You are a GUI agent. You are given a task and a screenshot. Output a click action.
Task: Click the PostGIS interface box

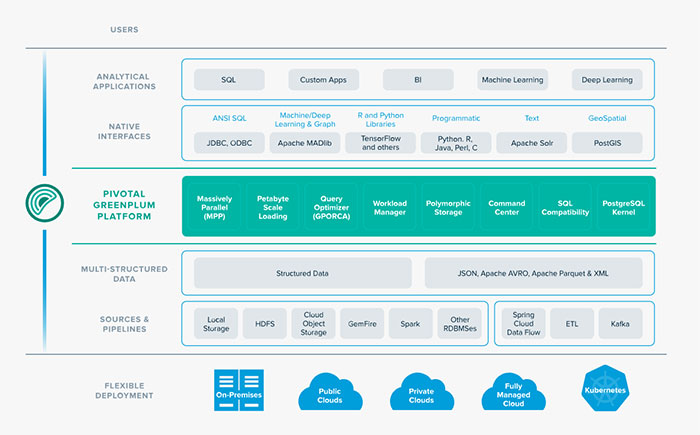coord(607,143)
